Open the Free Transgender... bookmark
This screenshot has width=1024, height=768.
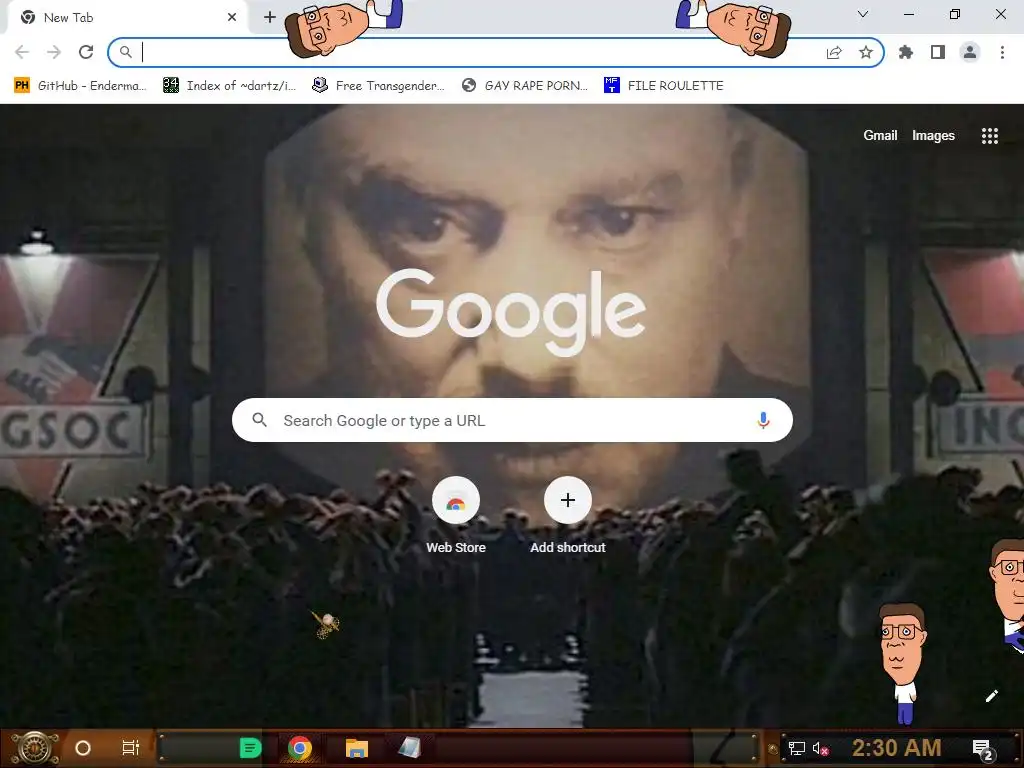click(378, 86)
